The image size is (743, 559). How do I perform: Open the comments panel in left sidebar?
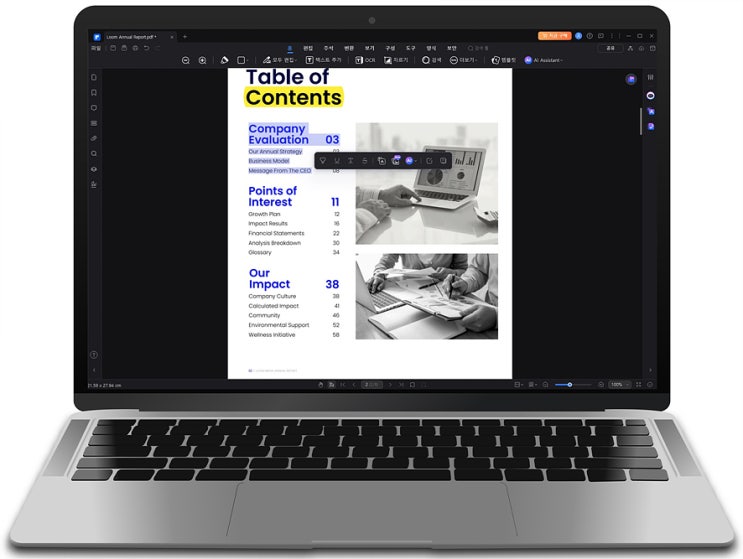[x=94, y=108]
